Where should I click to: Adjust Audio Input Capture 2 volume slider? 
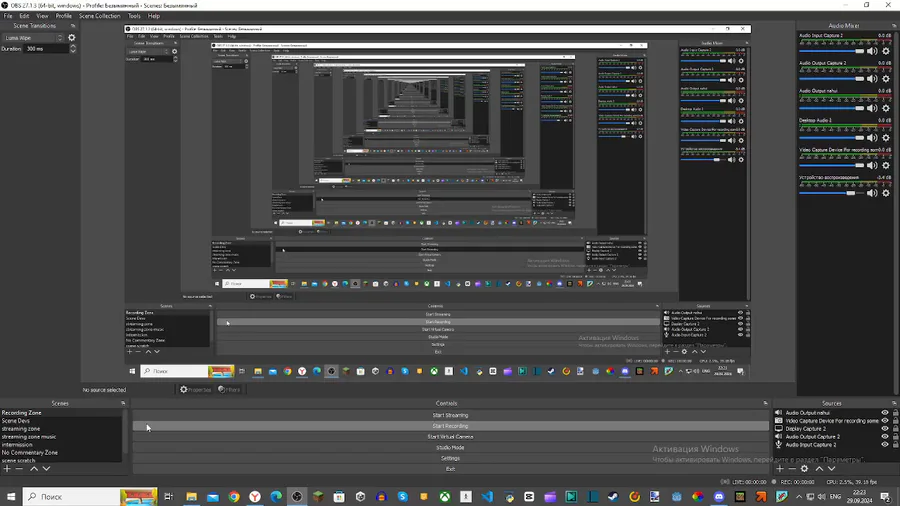point(832,51)
